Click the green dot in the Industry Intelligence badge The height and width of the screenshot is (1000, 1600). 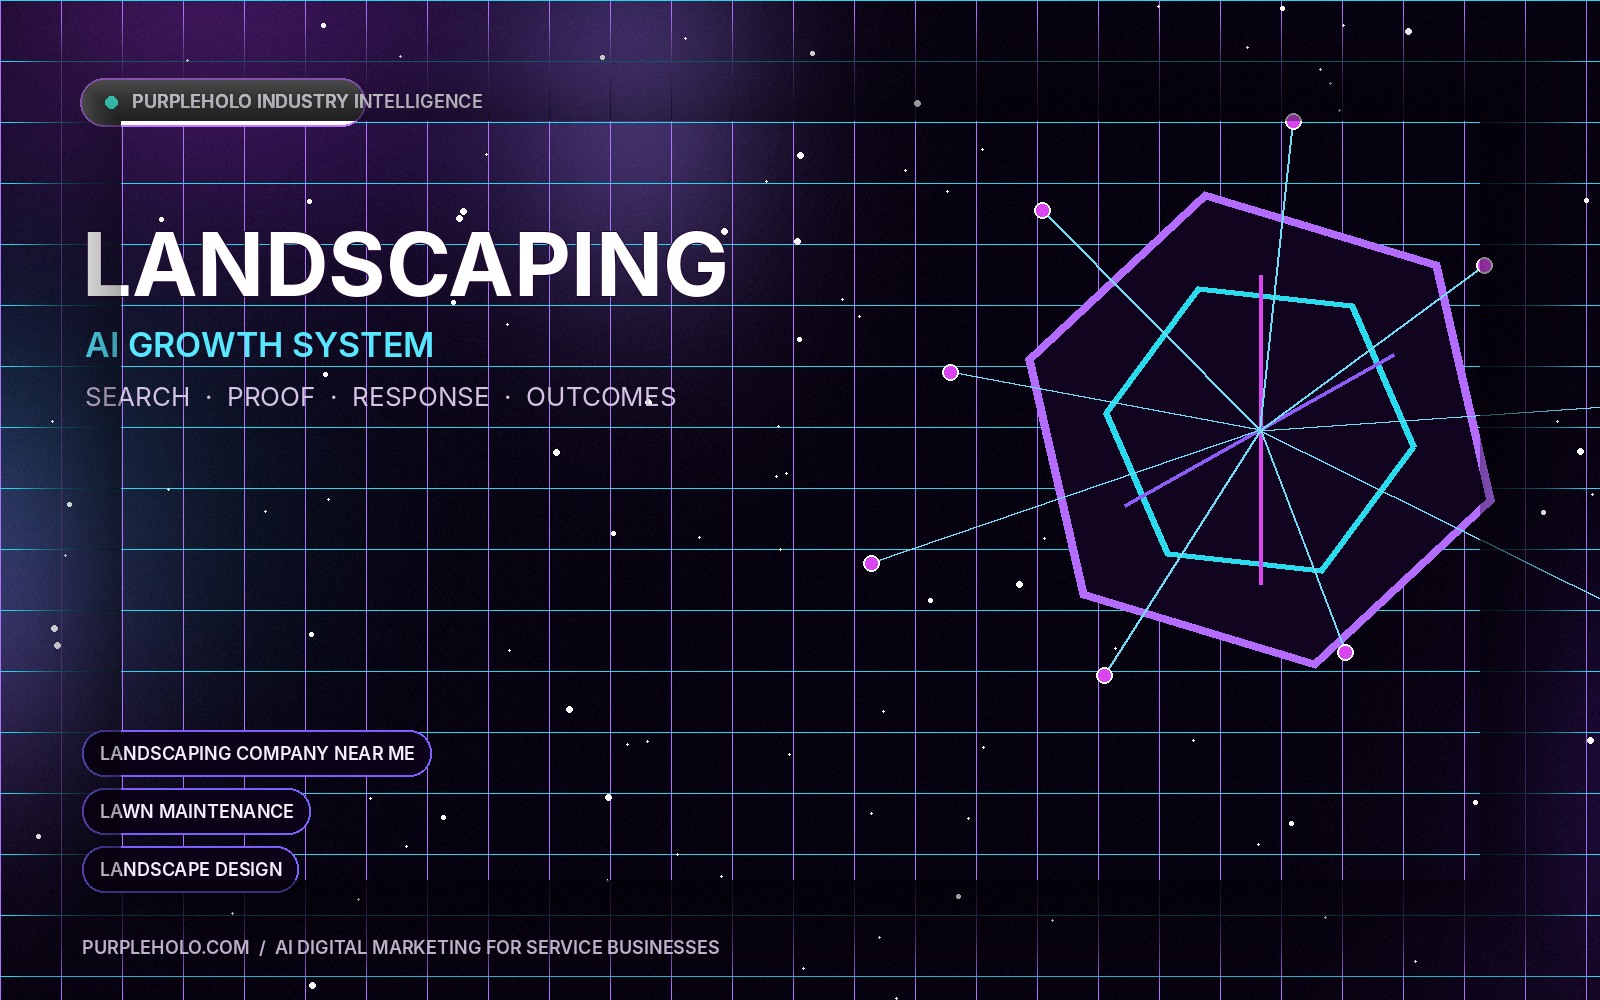point(112,102)
